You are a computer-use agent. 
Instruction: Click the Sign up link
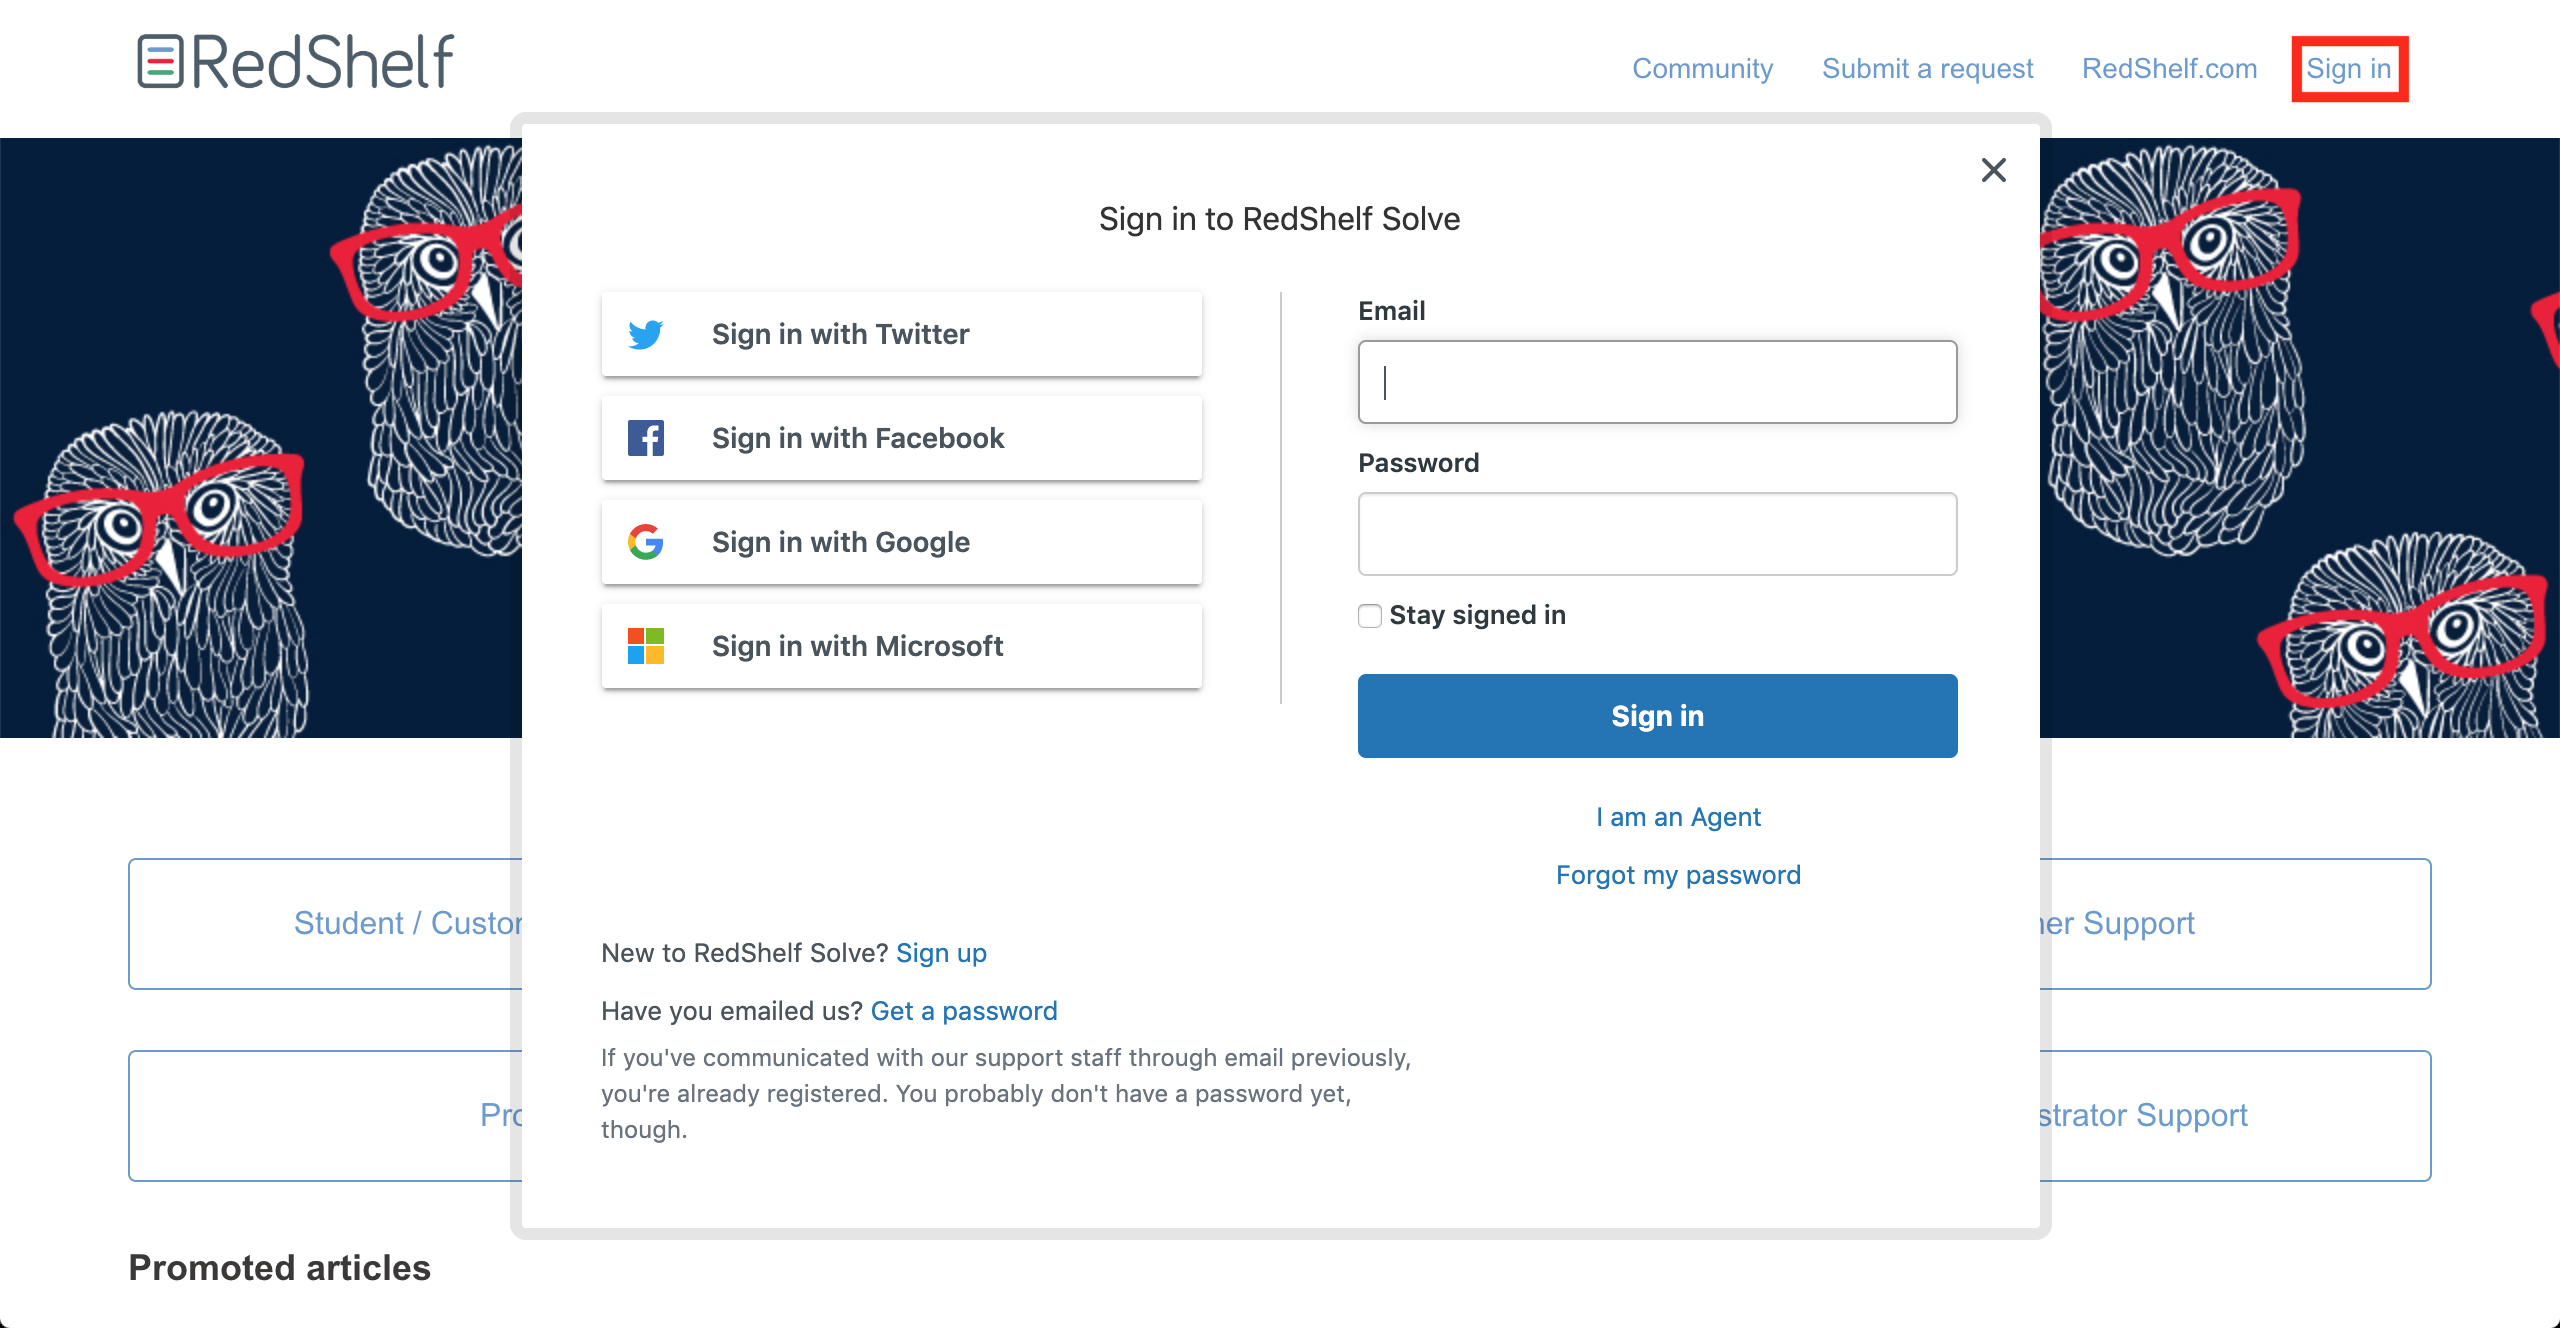pyautogui.click(x=941, y=953)
